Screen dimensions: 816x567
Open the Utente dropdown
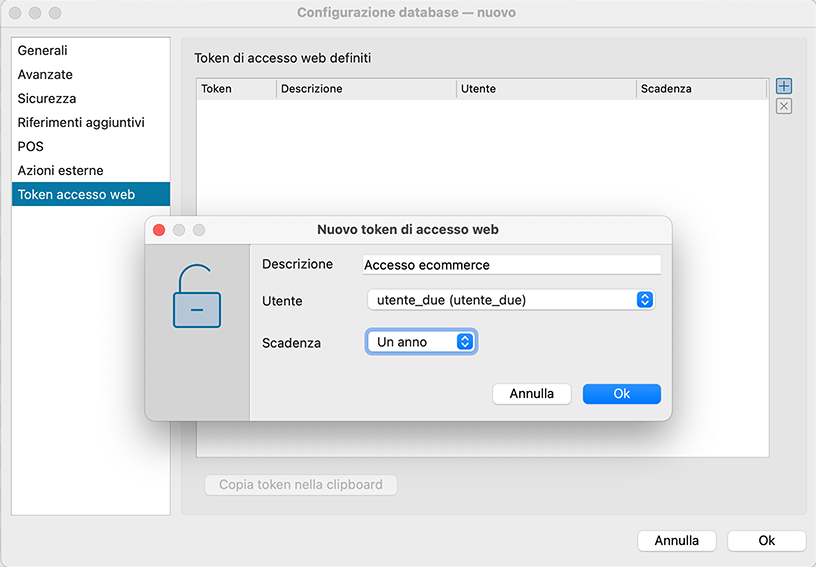click(510, 300)
